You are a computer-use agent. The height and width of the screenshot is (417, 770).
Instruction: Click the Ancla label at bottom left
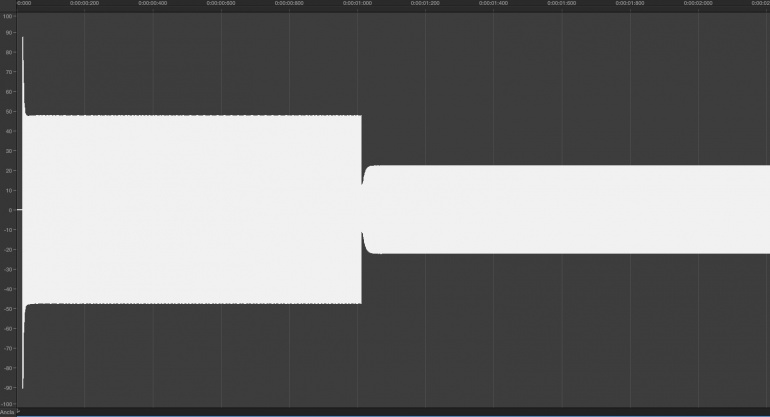click(x=7, y=412)
